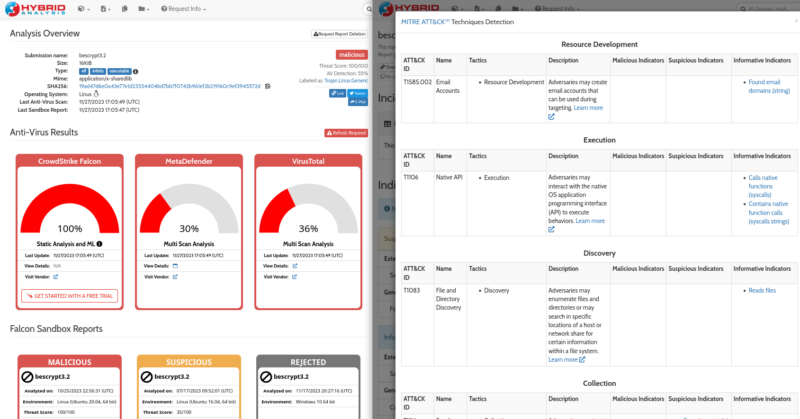
Task: Click the Hybrid Analysis logo in left window
Action: [35, 9]
